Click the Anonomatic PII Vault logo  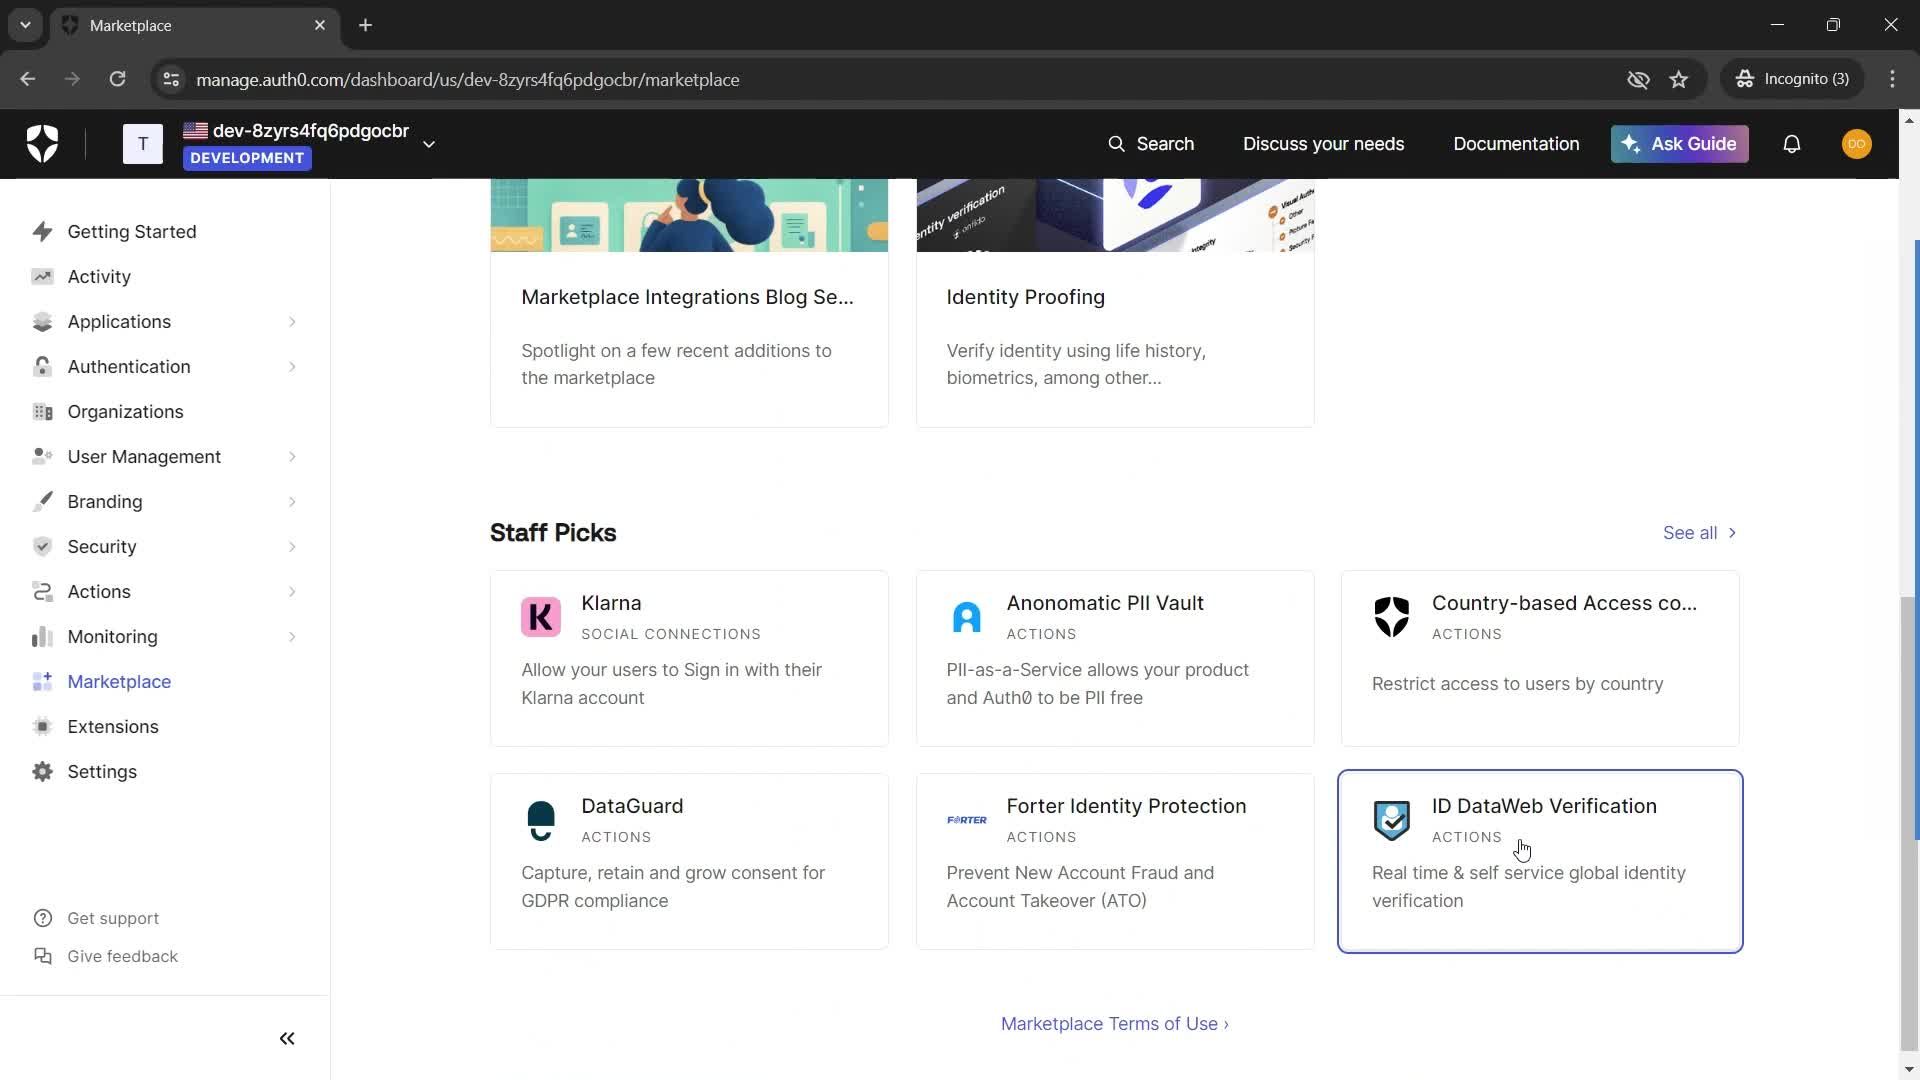point(966,617)
